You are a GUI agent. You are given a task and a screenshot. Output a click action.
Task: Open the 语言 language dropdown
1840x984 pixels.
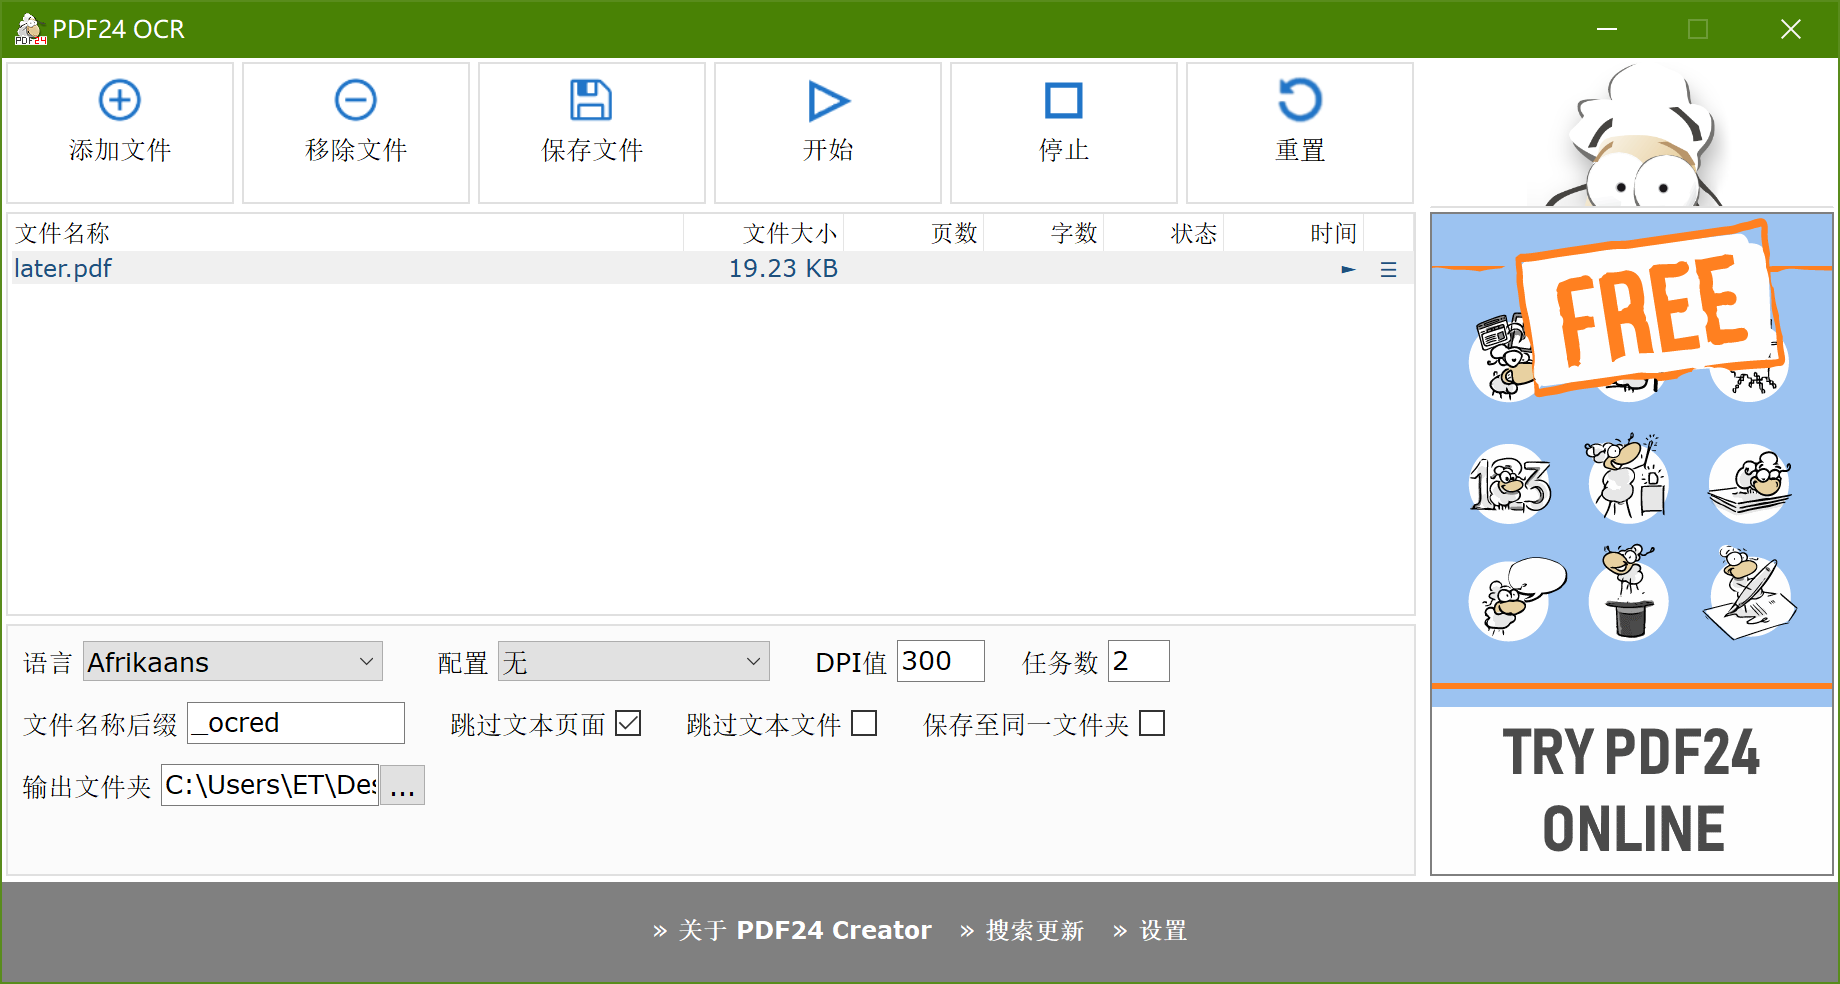pos(232,661)
